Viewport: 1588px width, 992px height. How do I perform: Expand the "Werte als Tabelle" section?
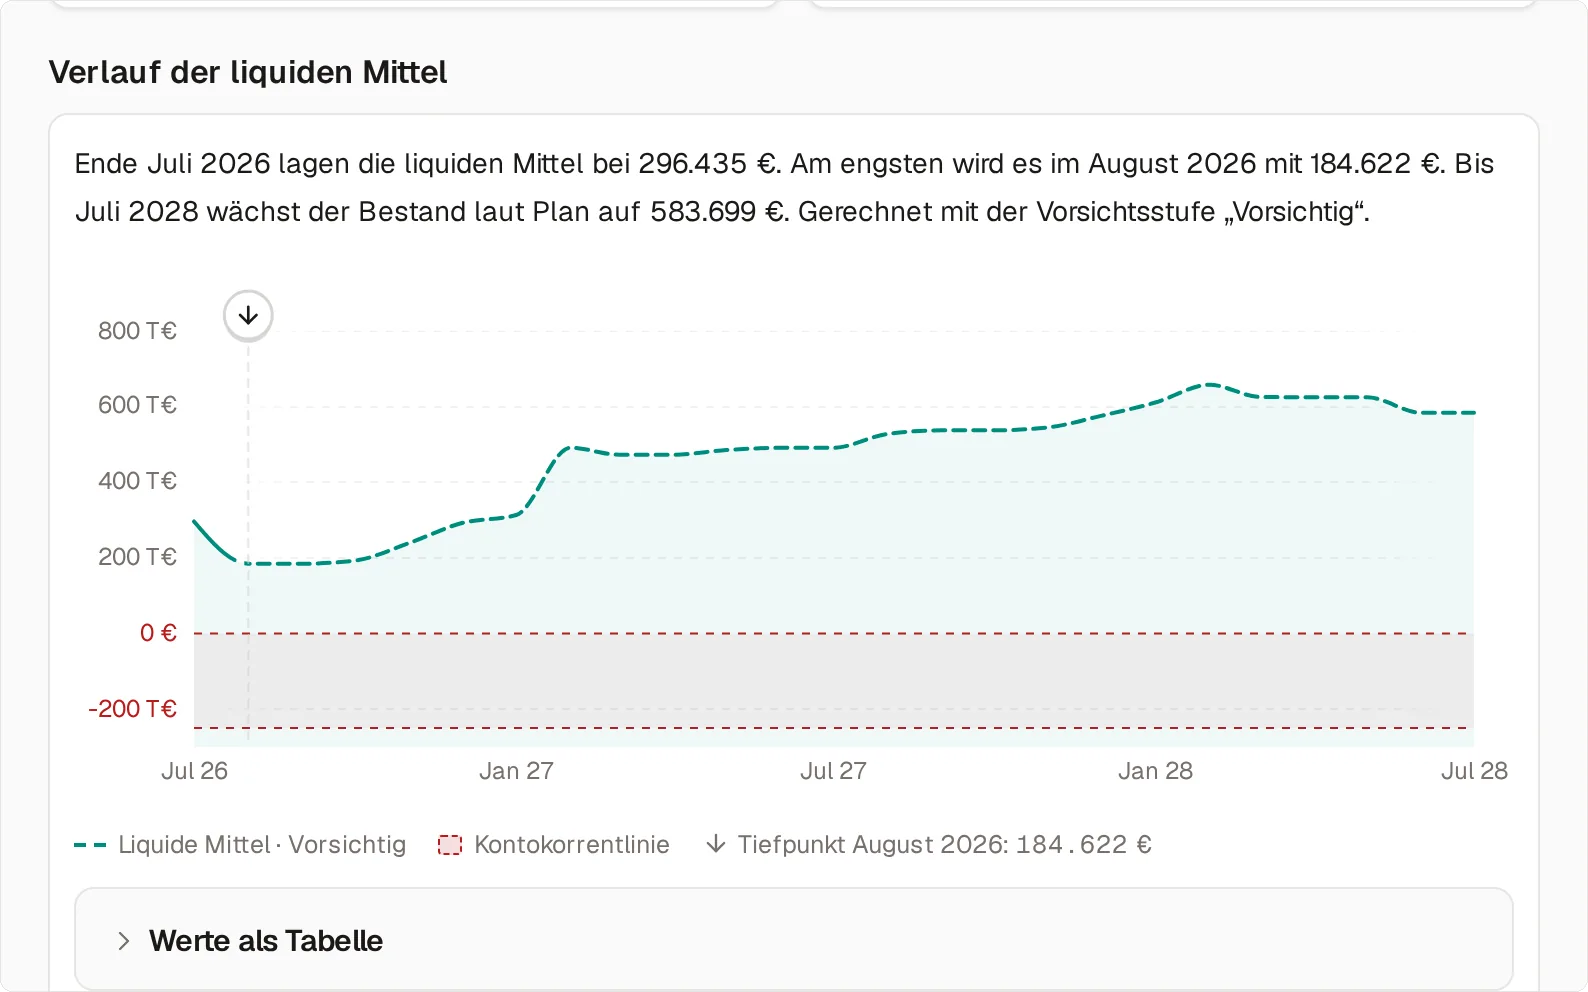[x=793, y=940]
